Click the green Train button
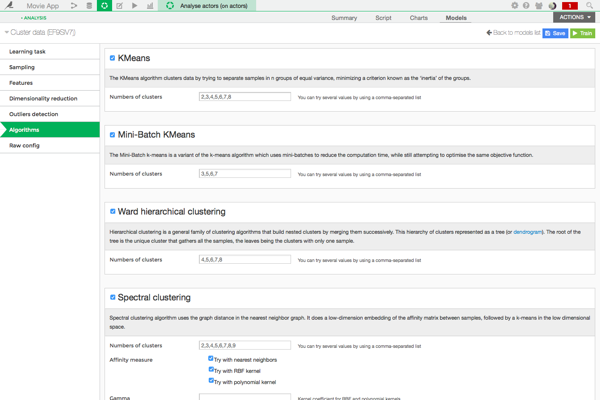600x400 pixels. pos(582,33)
